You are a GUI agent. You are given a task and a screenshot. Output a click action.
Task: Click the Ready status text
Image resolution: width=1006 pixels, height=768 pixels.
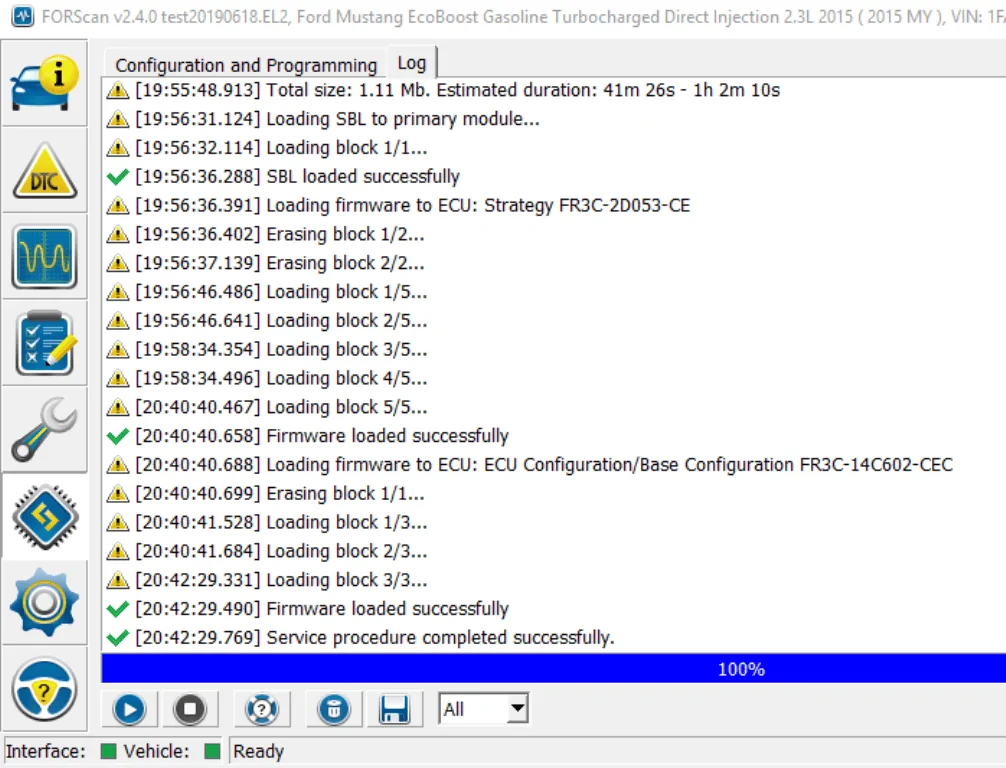tap(259, 751)
